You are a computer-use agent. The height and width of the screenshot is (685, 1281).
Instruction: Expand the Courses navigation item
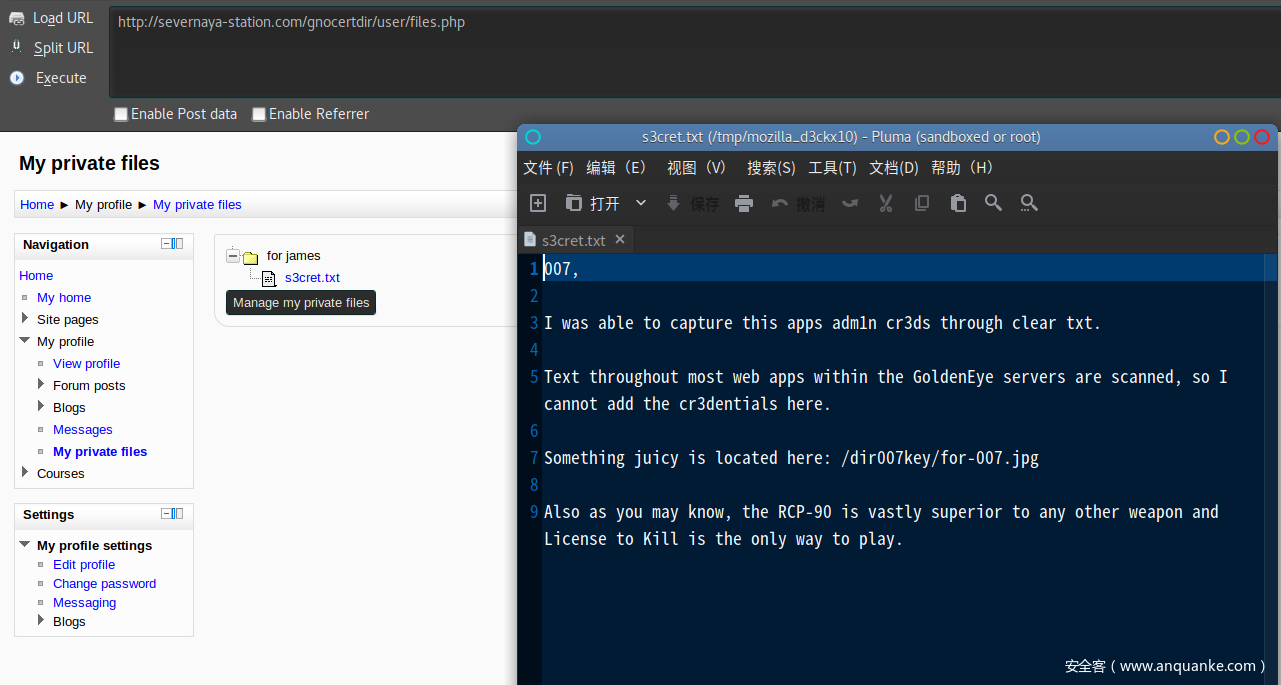[25, 473]
